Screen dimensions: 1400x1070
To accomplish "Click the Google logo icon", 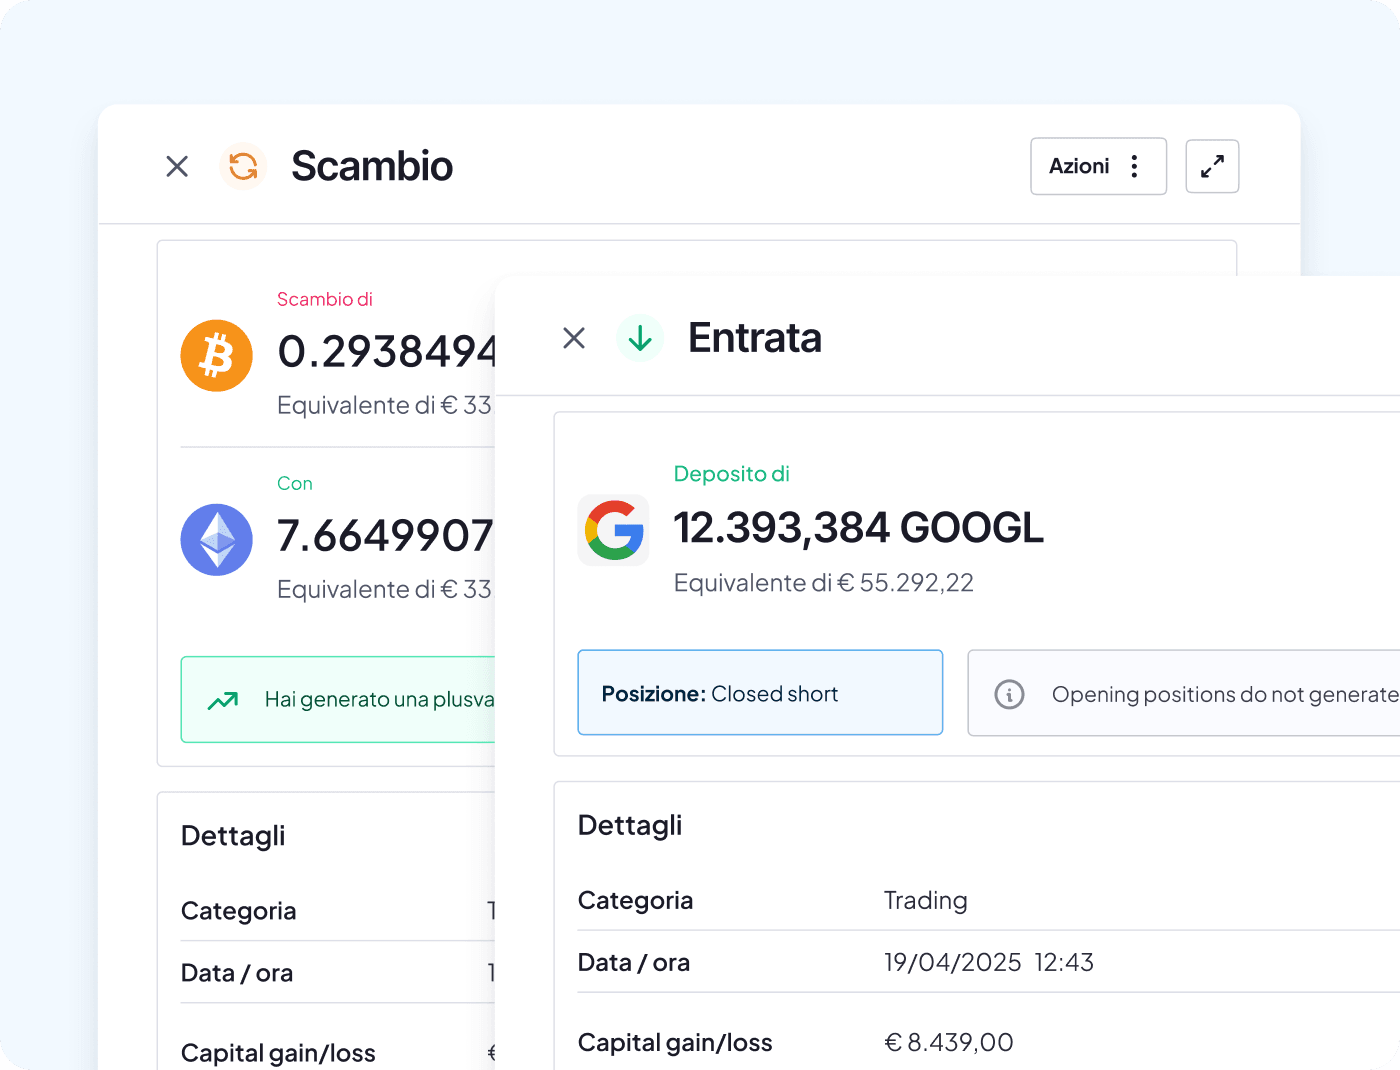I will (x=614, y=530).
